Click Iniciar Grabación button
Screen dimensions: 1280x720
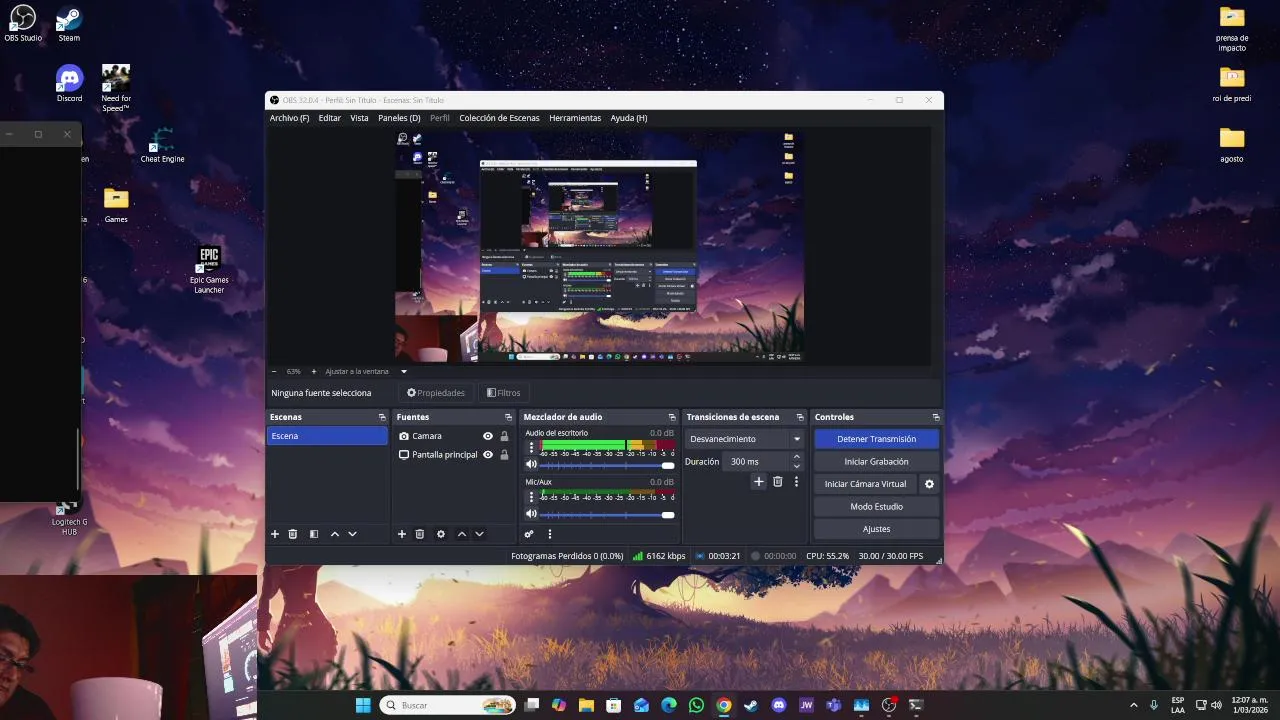pyautogui.click(x=877, y=462)
